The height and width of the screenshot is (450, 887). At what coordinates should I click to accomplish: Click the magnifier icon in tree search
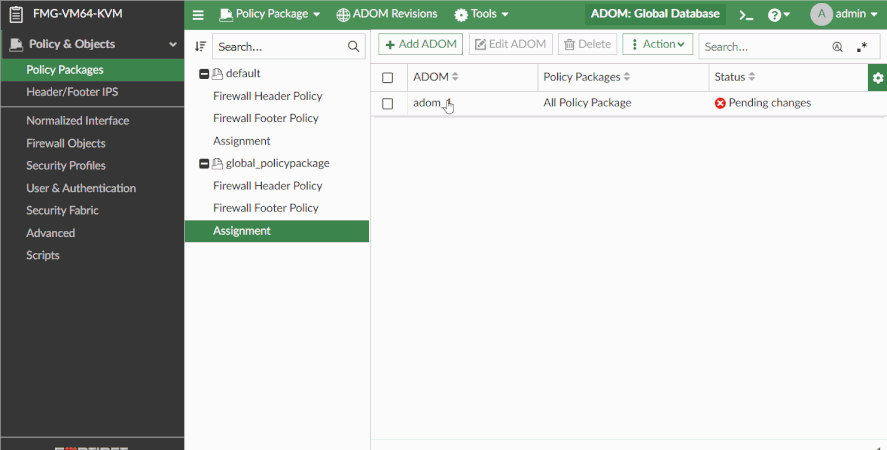pyautogui.click(x=353, y=46)
